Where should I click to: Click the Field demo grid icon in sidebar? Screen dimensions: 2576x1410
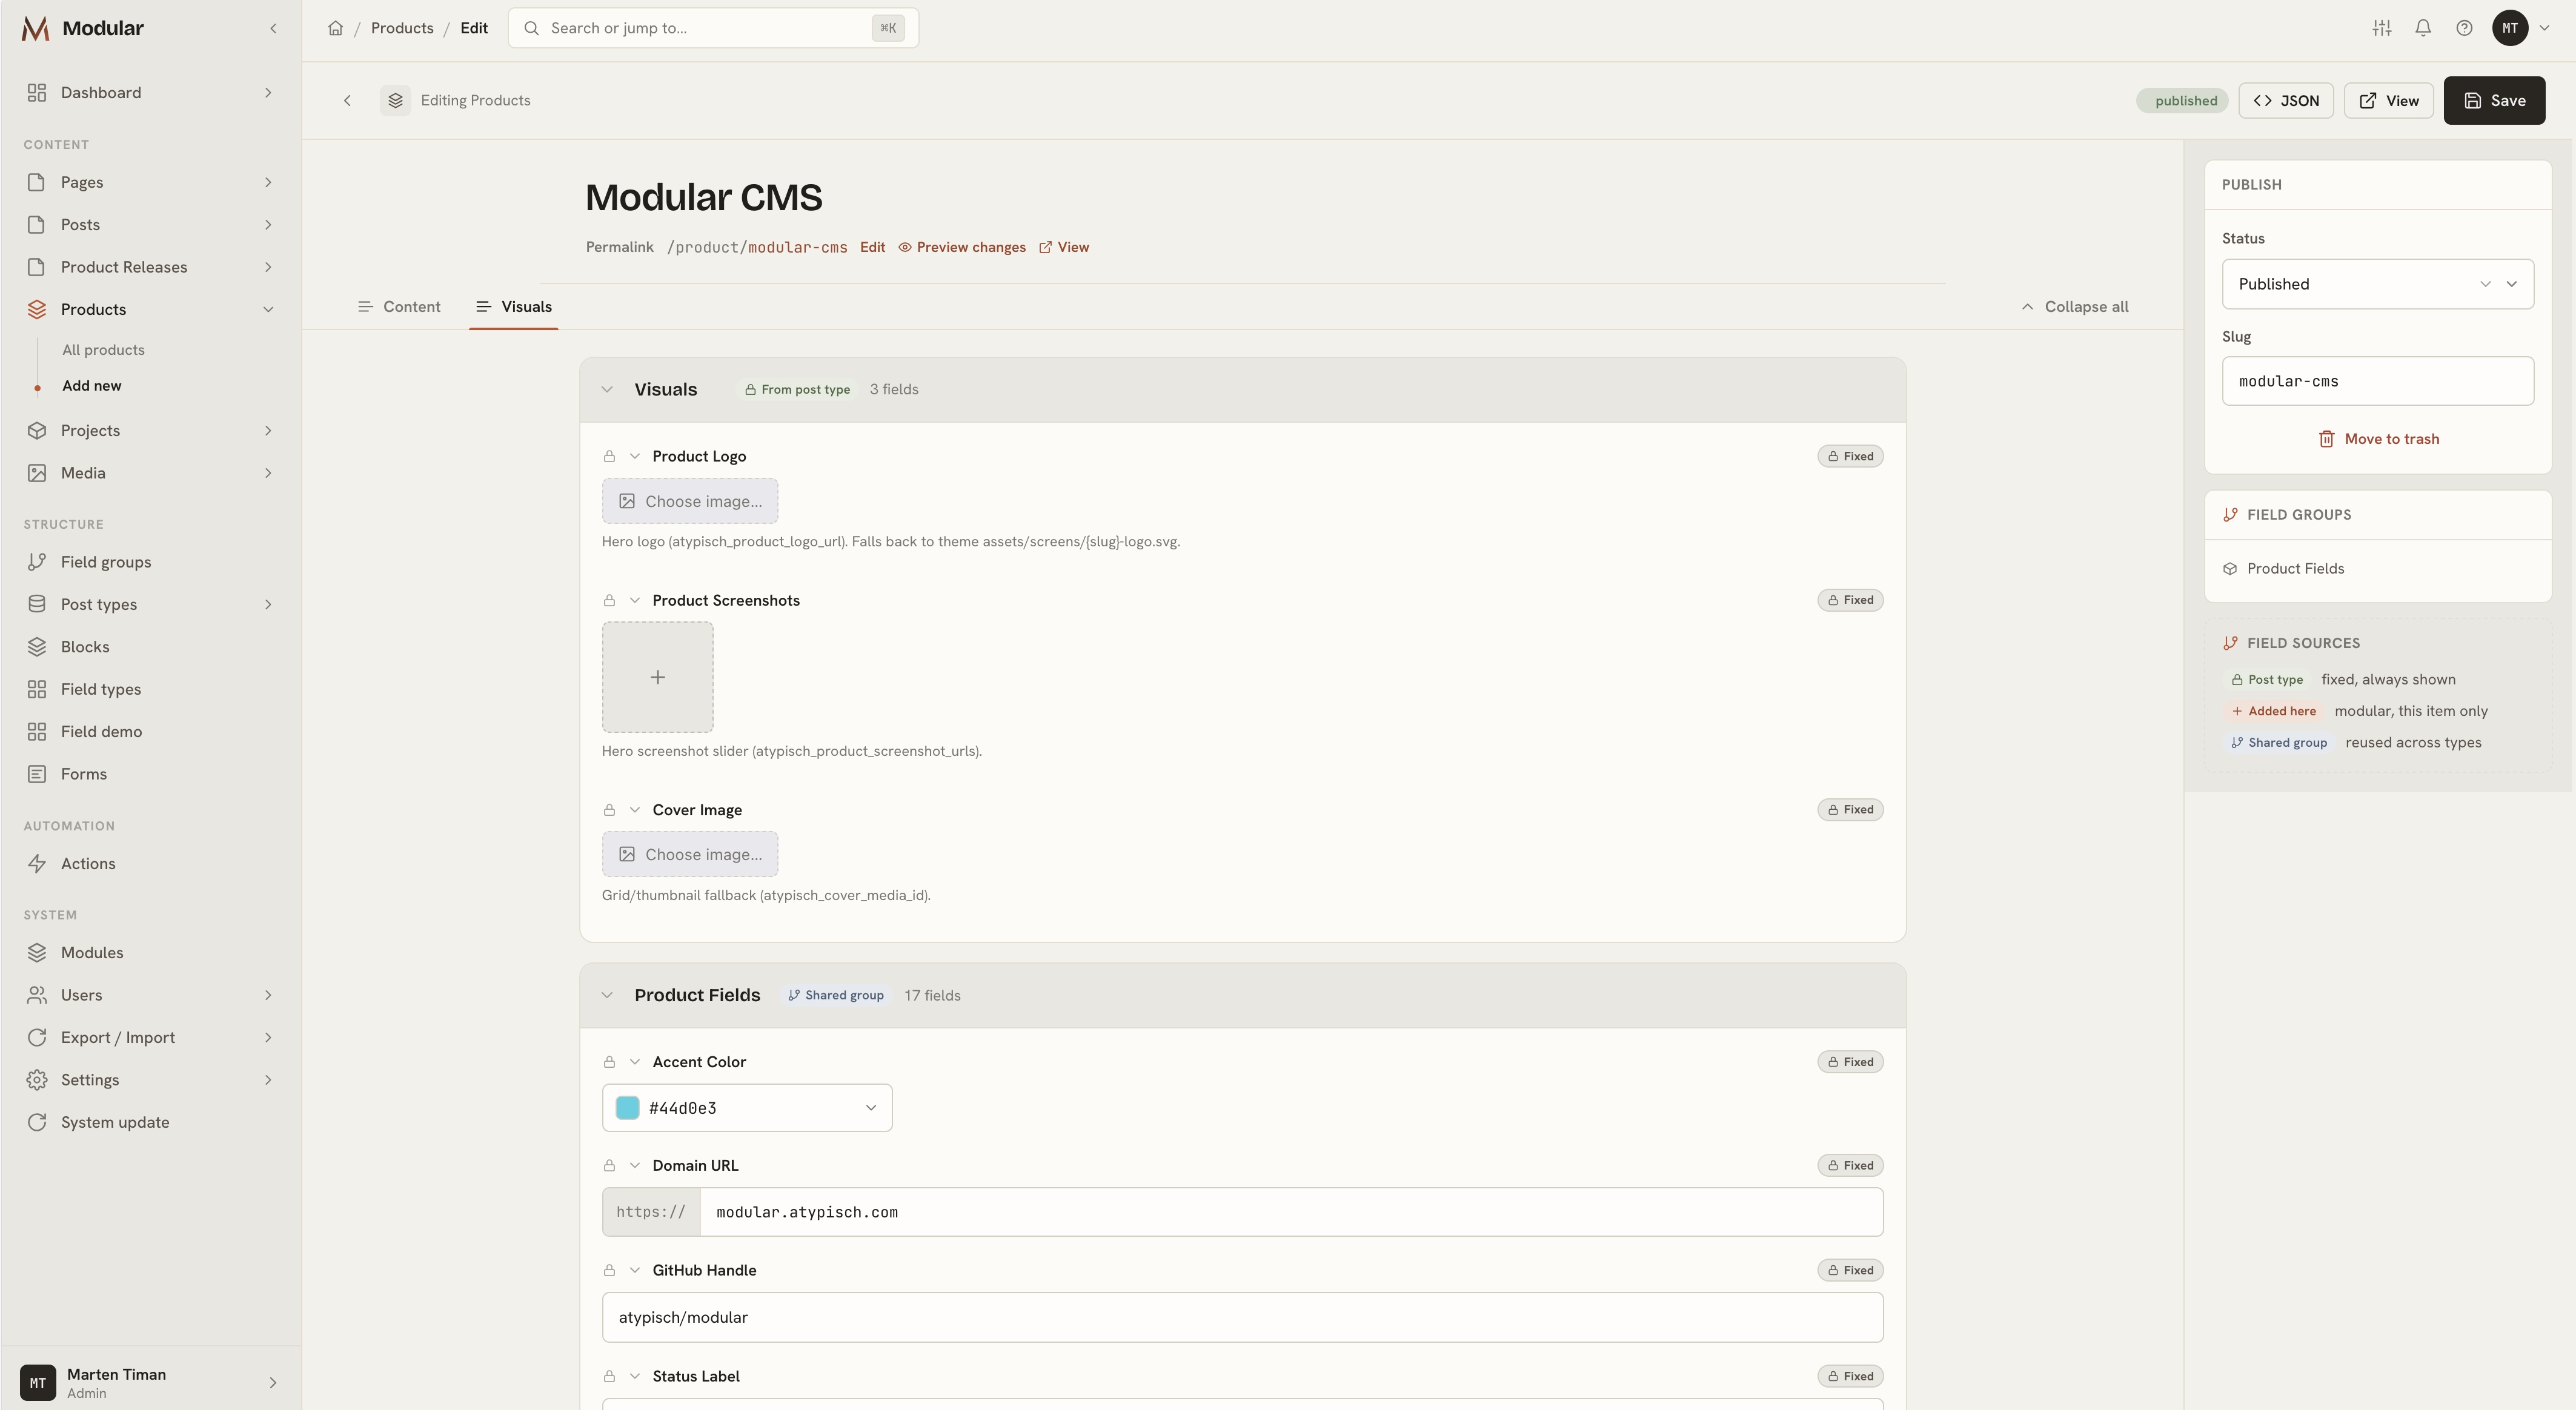pos(37,732)
